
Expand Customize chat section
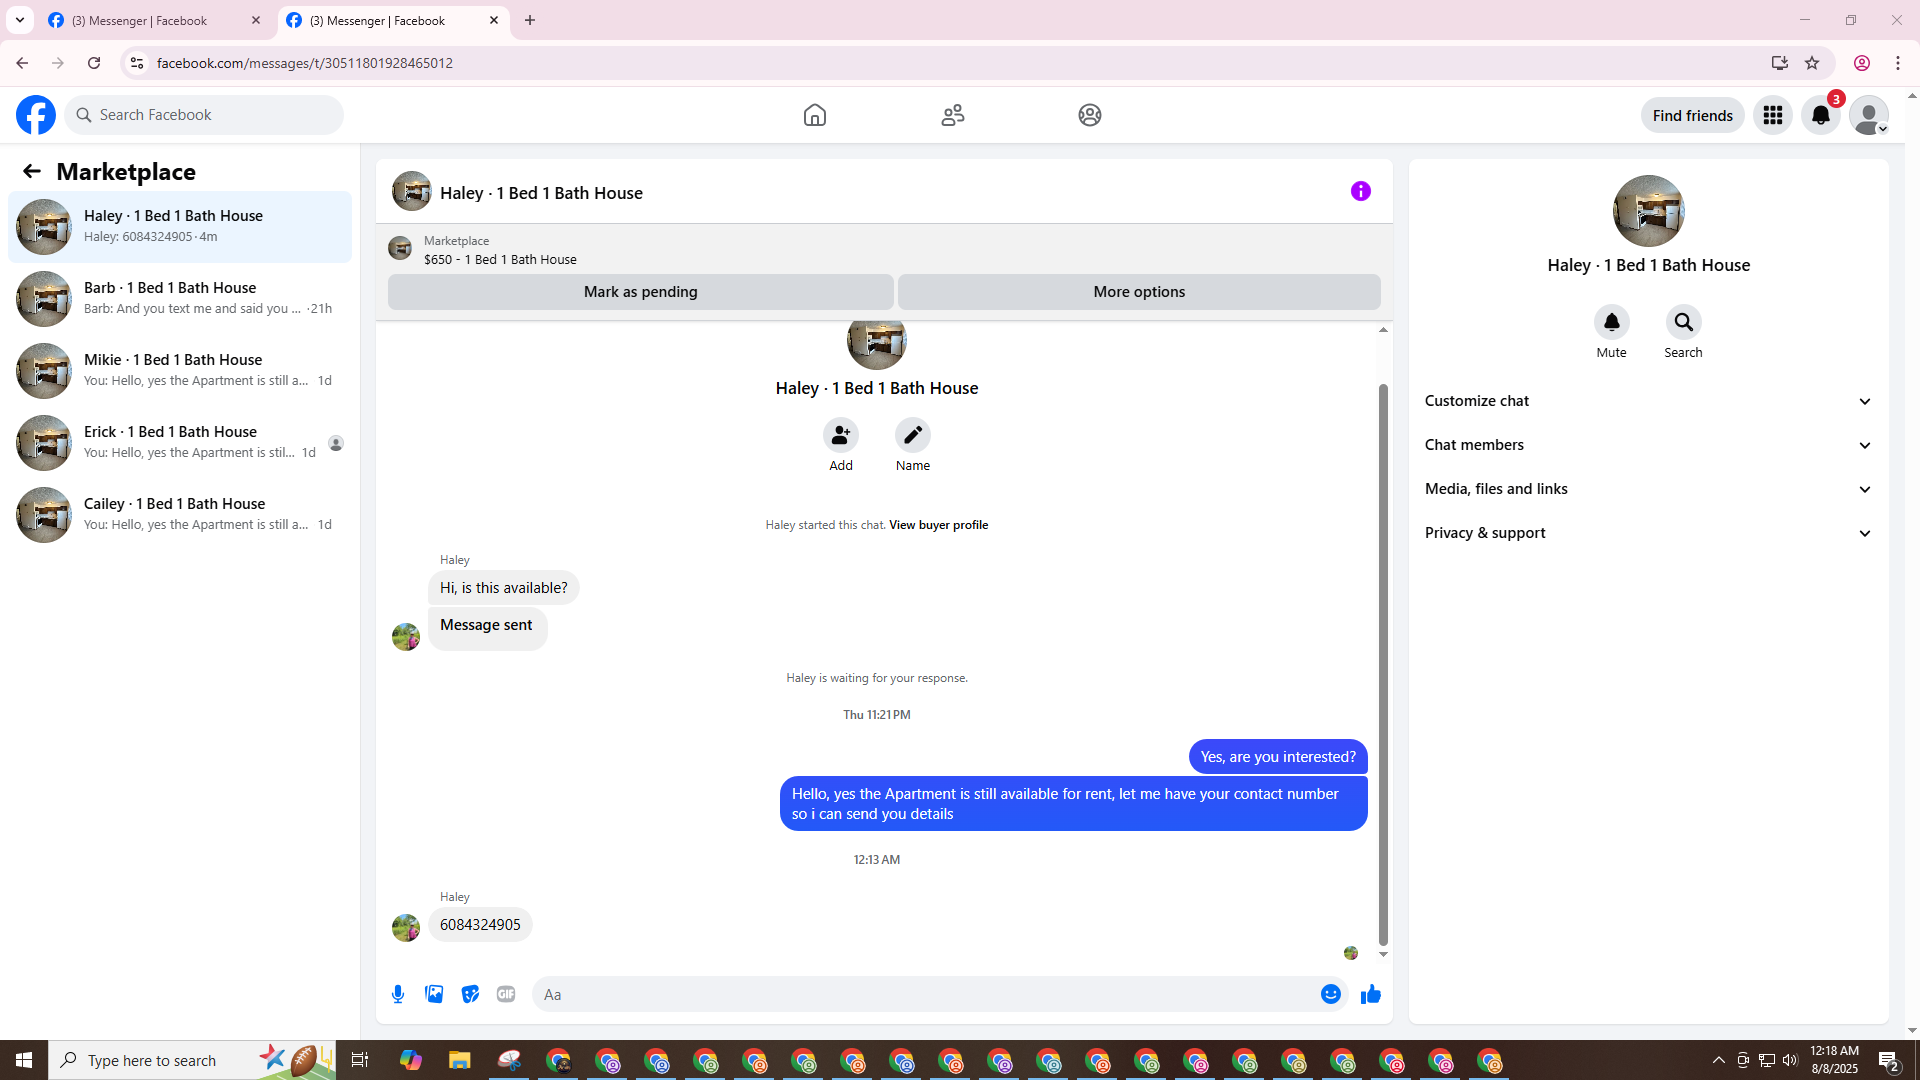coord(1648,401)
